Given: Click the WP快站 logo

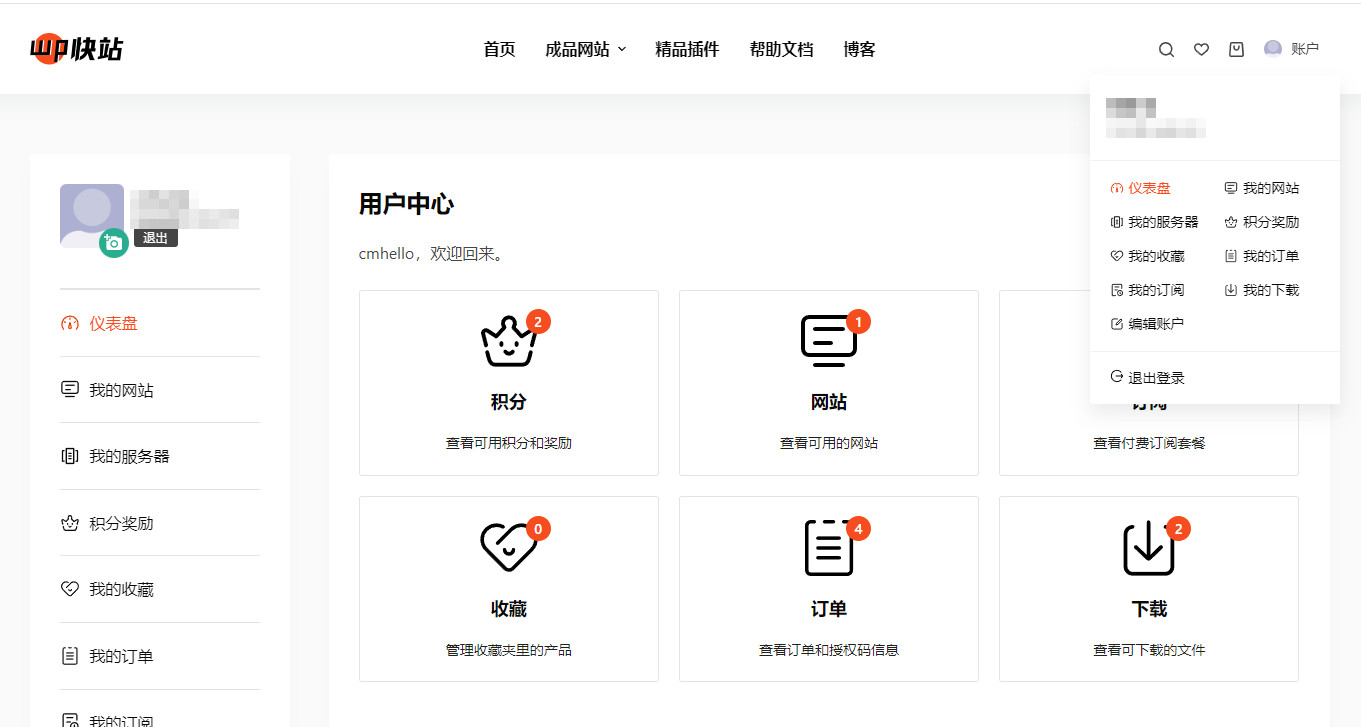Looking at the screenshot, I should point(77,48).
